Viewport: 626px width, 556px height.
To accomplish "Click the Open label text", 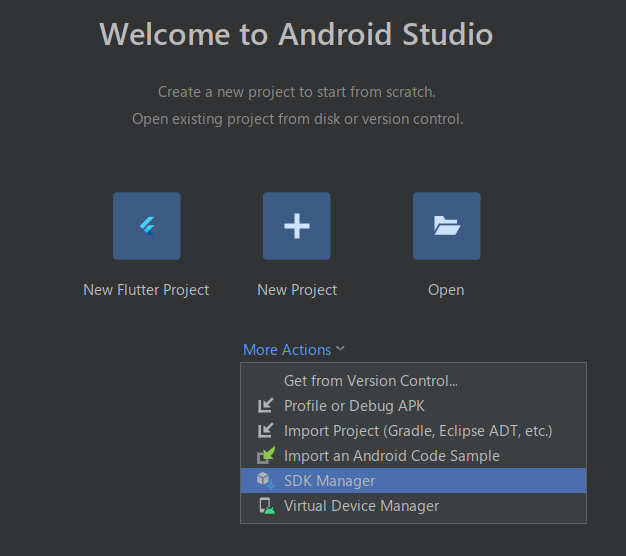I will 446,290.
